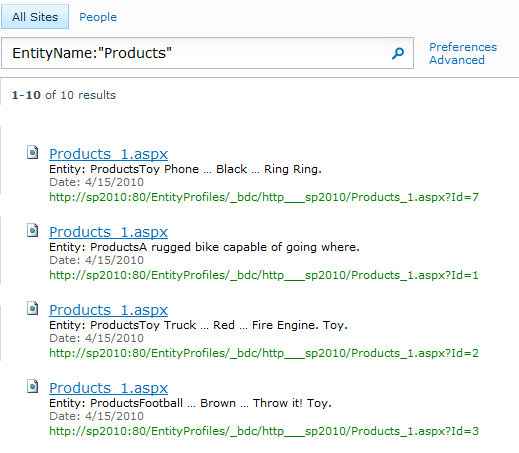Image resolution: width=519 pixels, height=453 pixels.
Task: Open Products_1.aspx title for rugged bike
Action: (108, 232)
